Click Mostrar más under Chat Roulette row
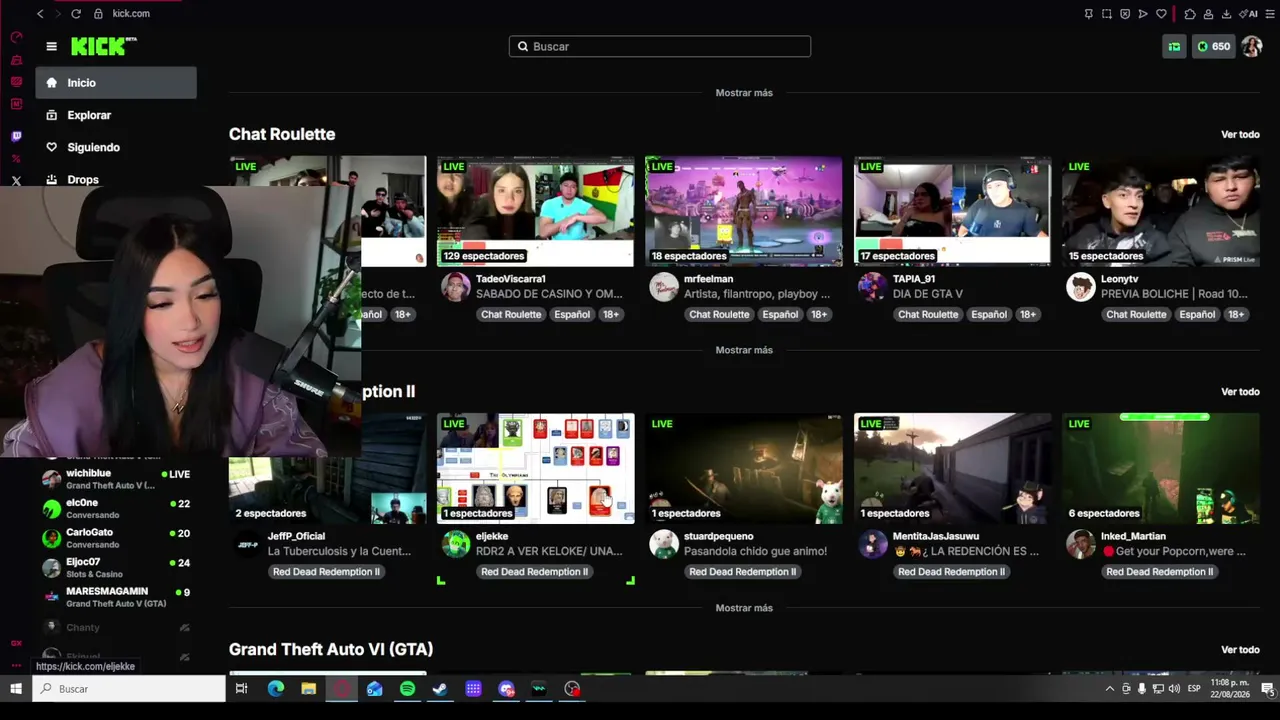 pos(744,350)
